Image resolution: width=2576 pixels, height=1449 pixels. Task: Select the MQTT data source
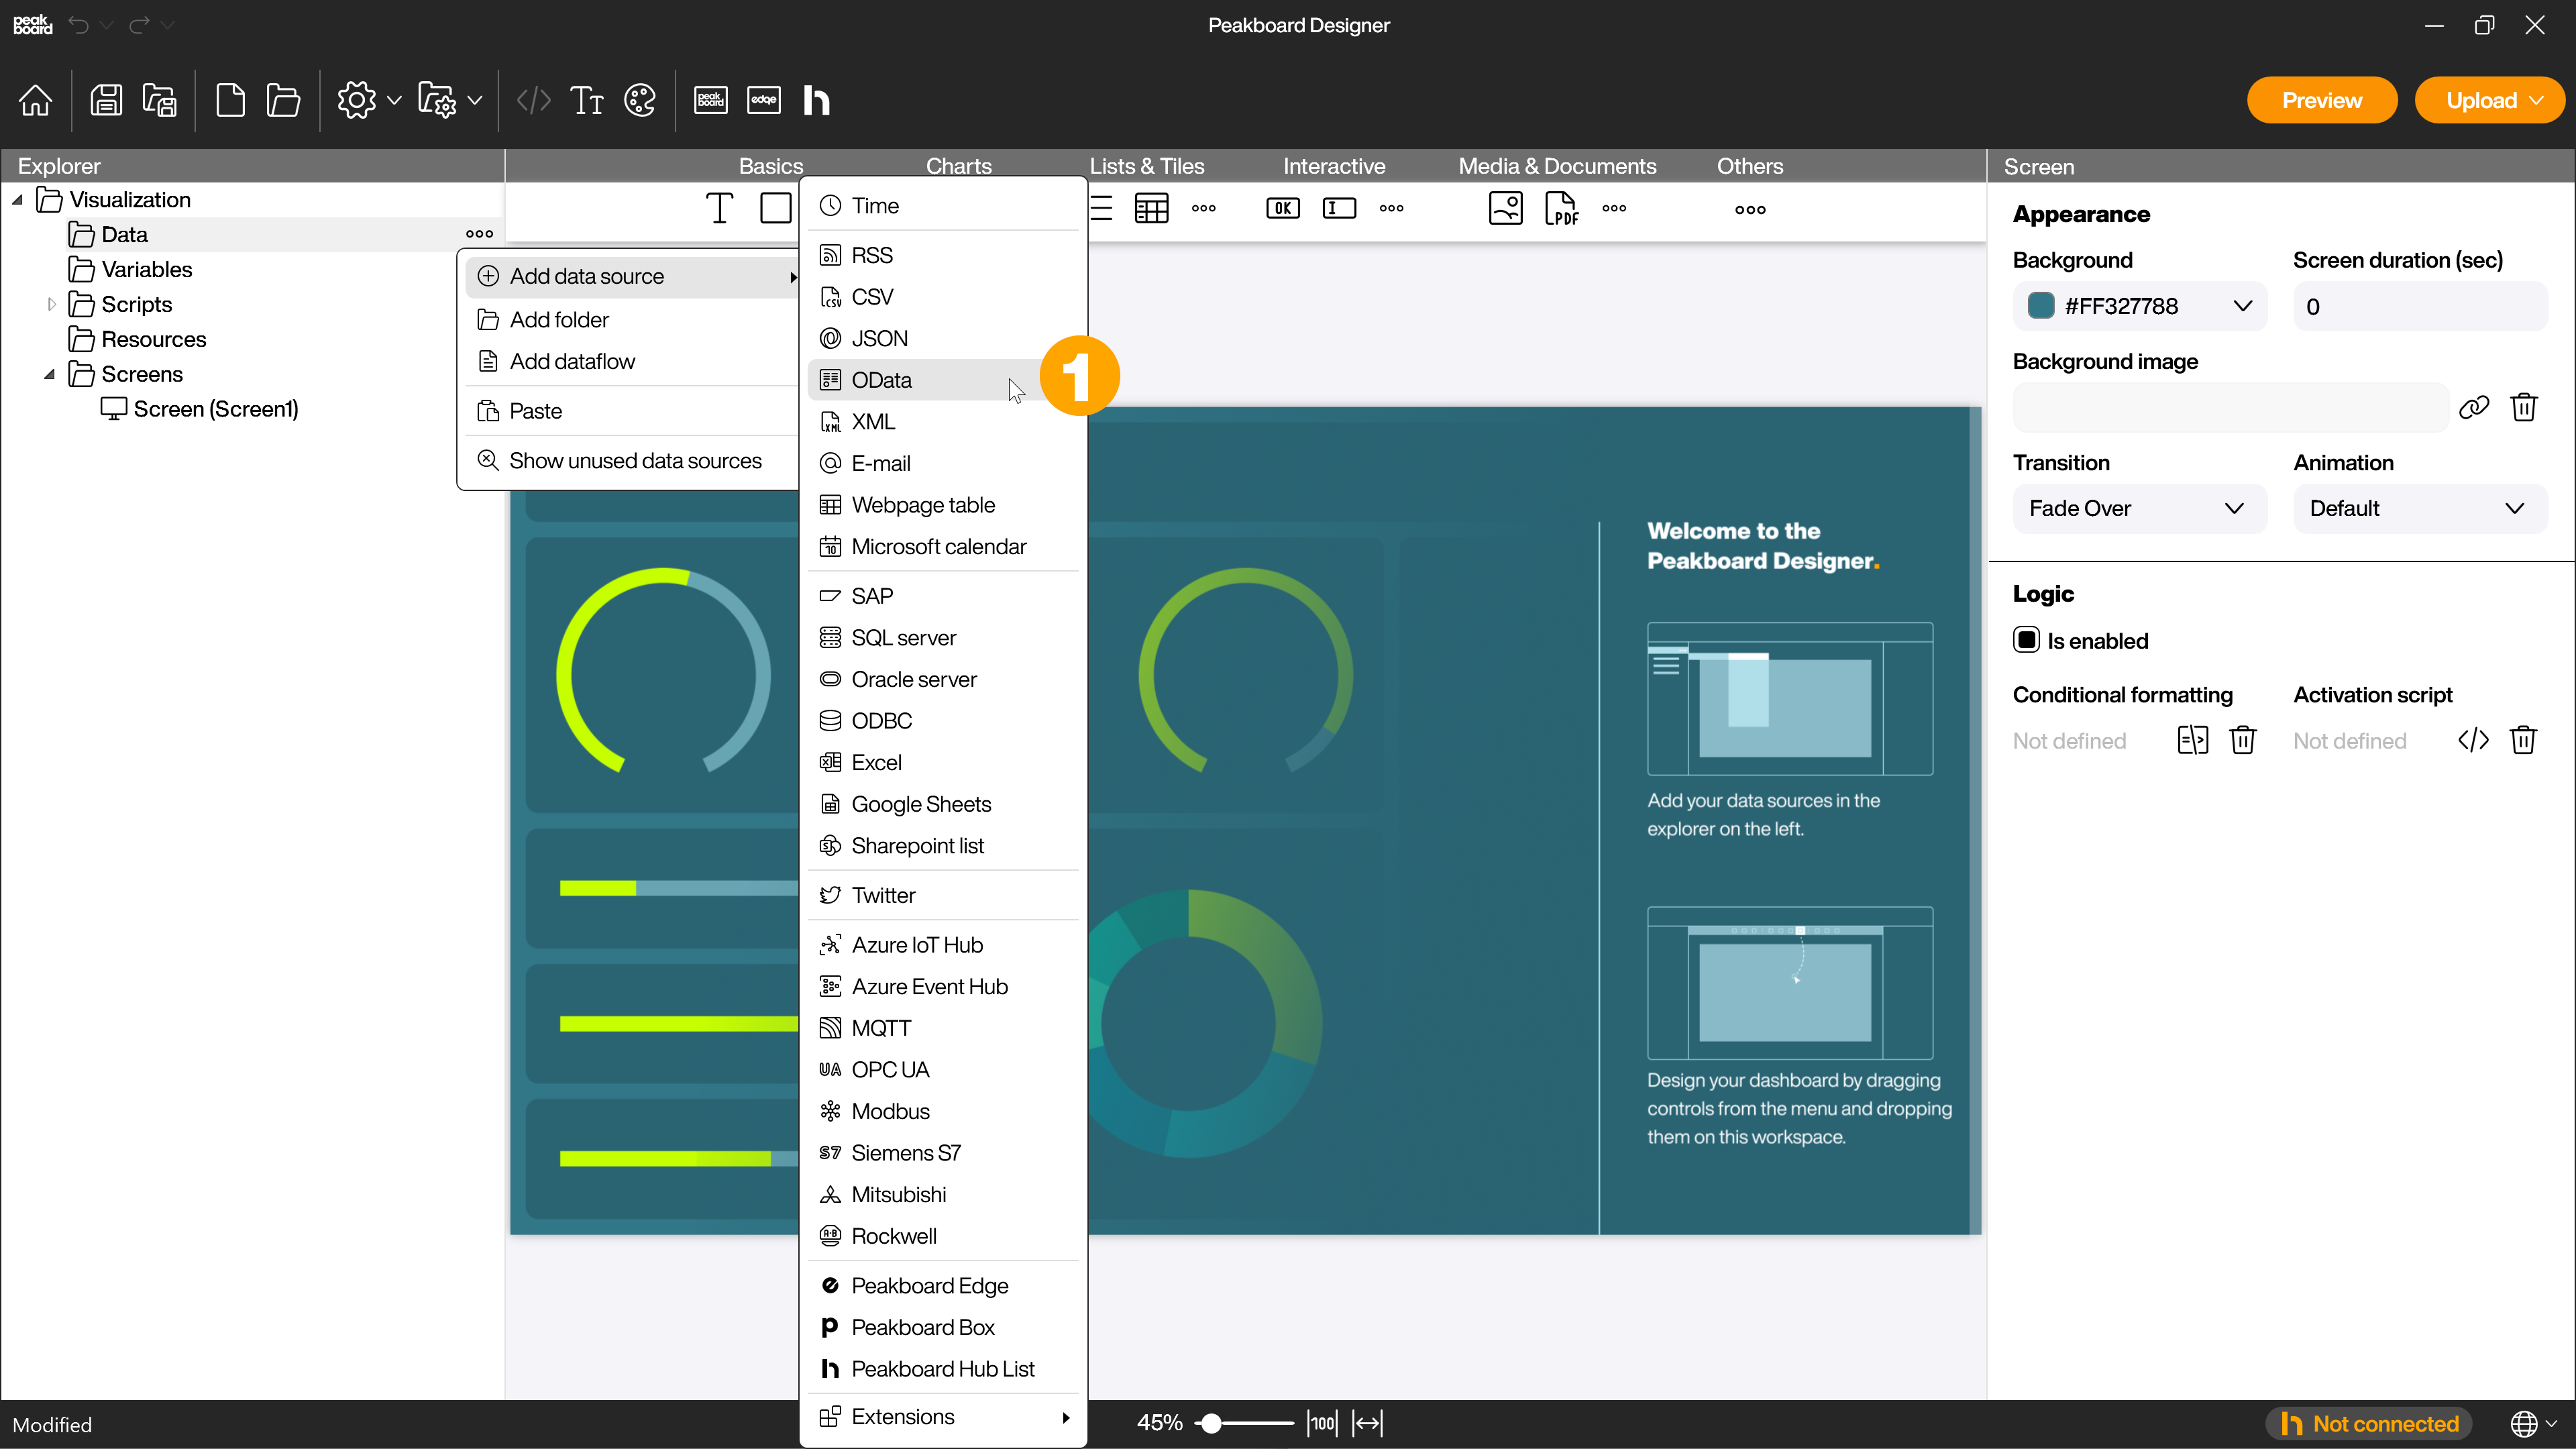pyautogui.click(x=881, y=1028)
